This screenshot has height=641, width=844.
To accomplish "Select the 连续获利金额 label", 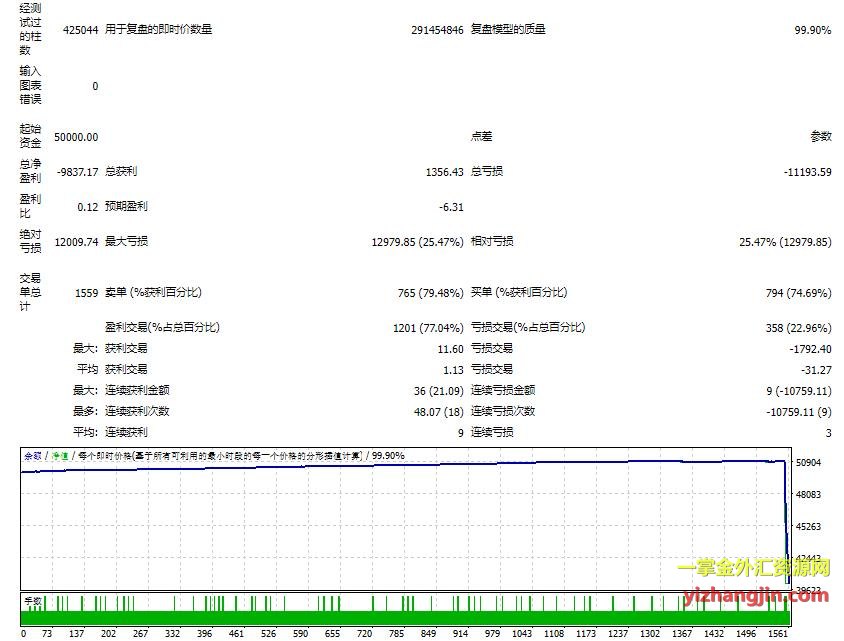I will (137, 391).
